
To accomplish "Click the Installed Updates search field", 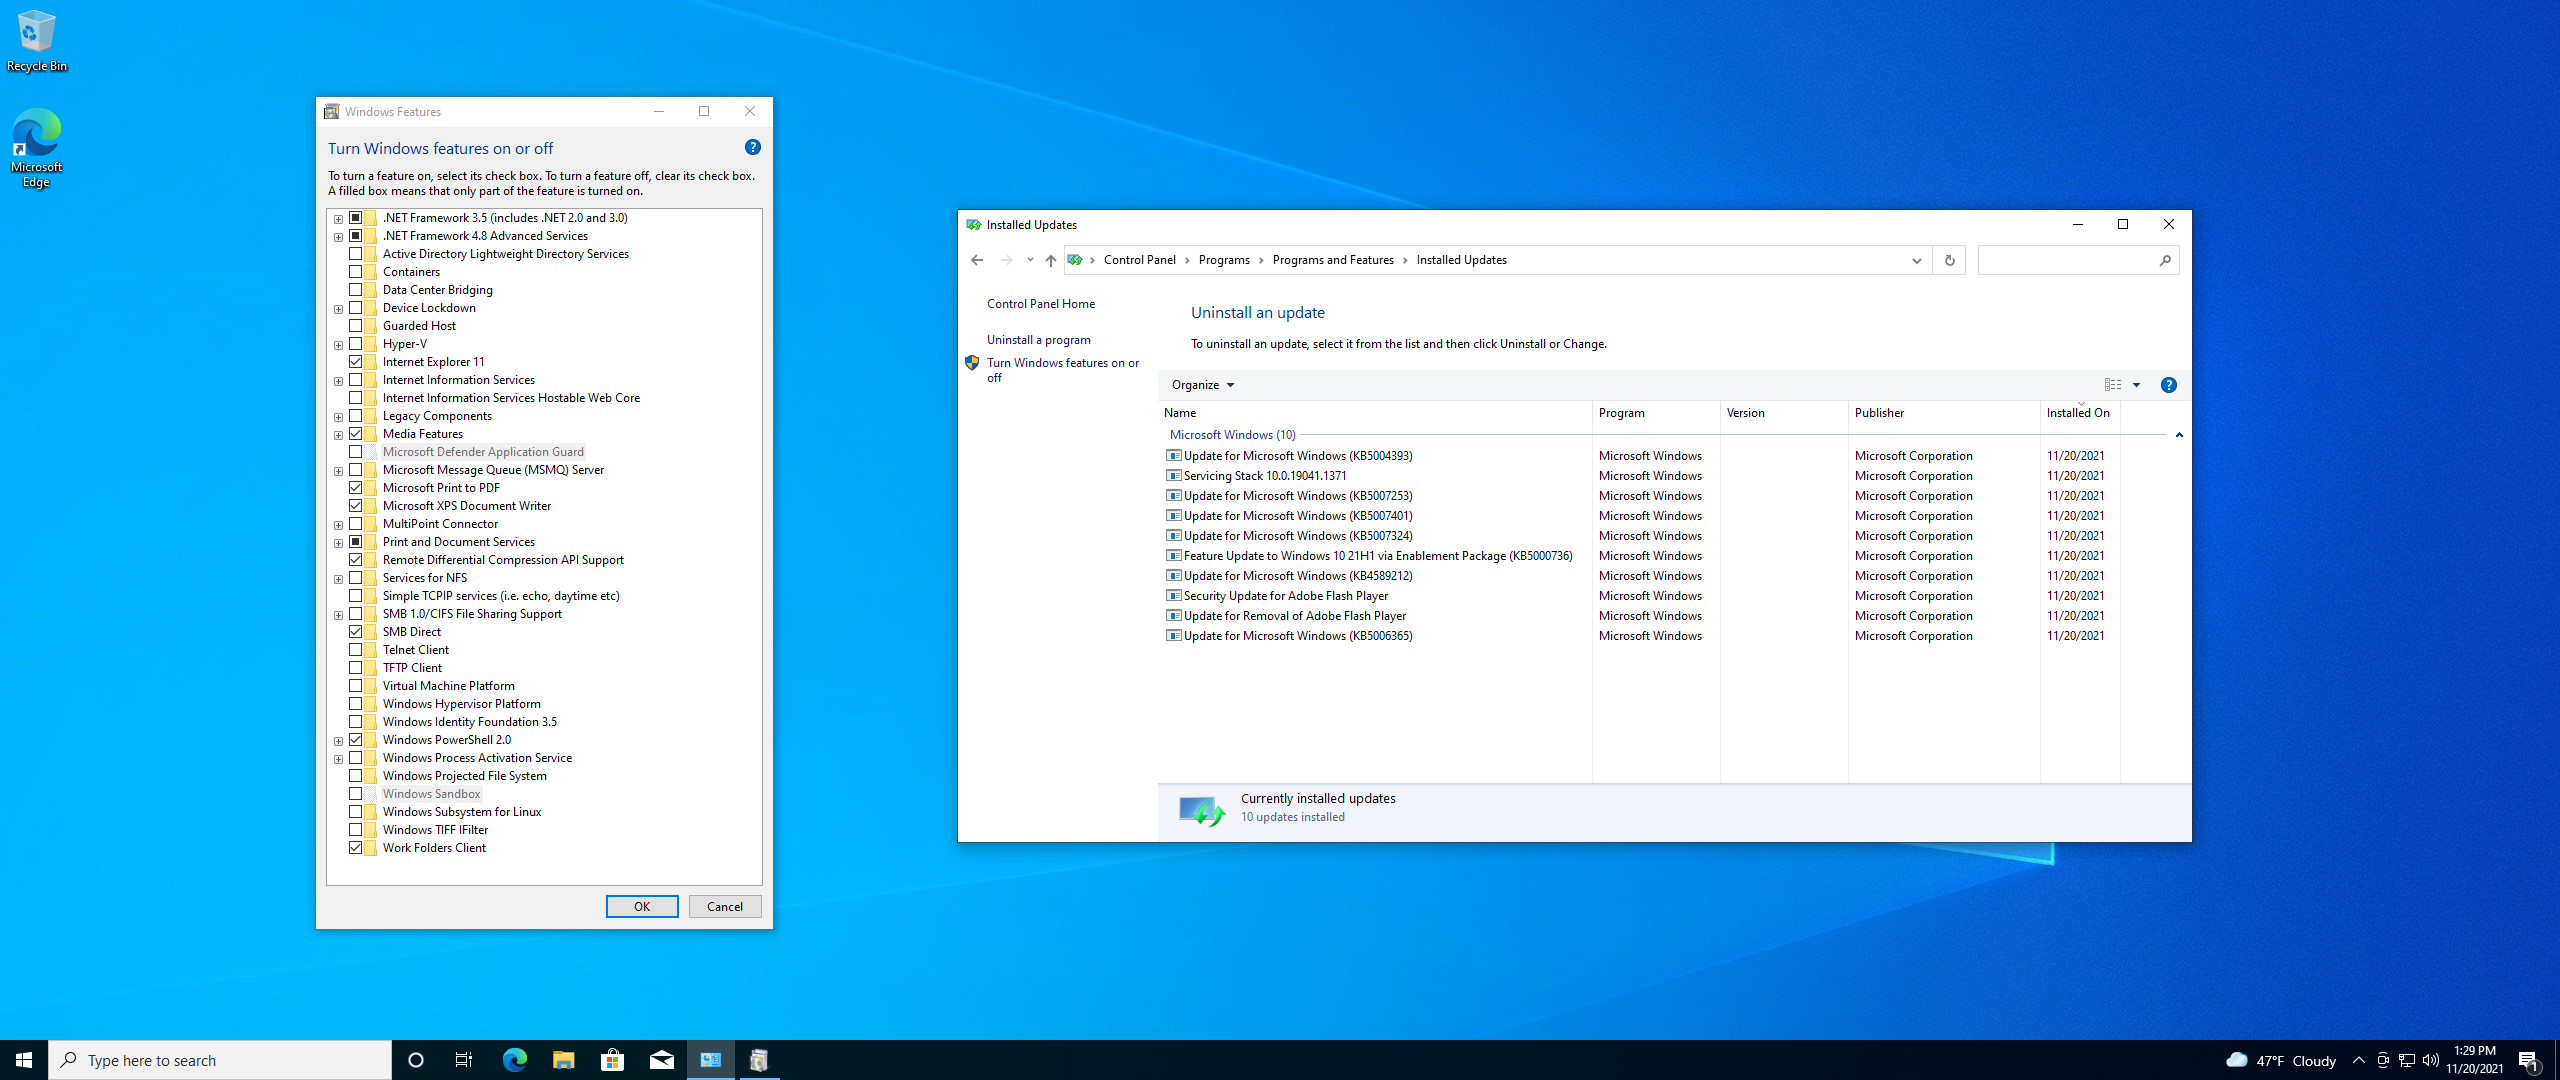I will [2068, 260].
